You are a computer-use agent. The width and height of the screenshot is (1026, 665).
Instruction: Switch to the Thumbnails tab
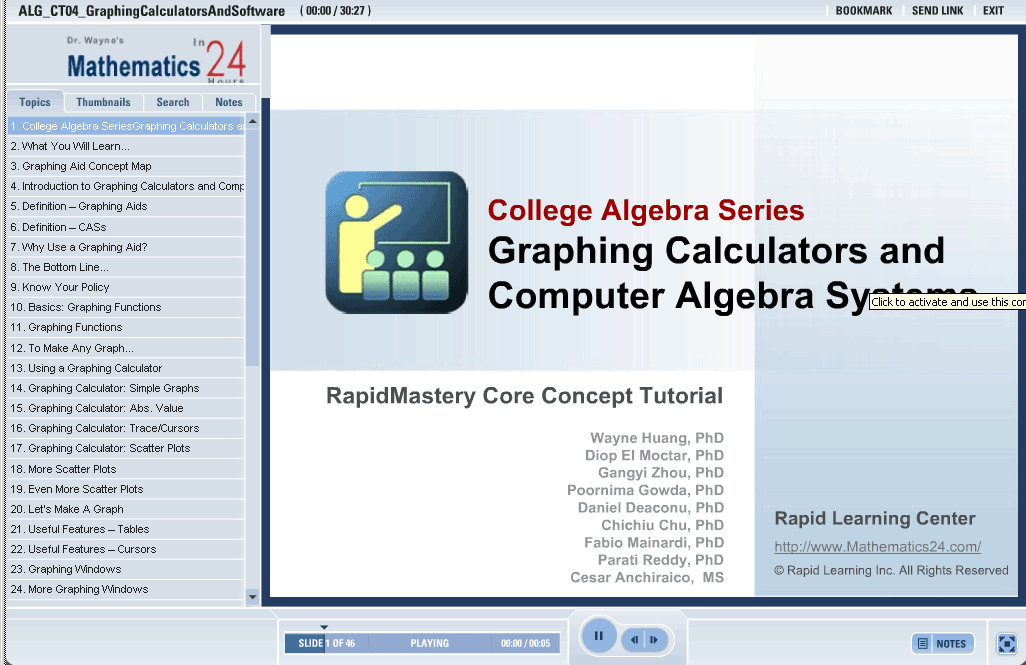pyautogui.click(x=103, y=102)
